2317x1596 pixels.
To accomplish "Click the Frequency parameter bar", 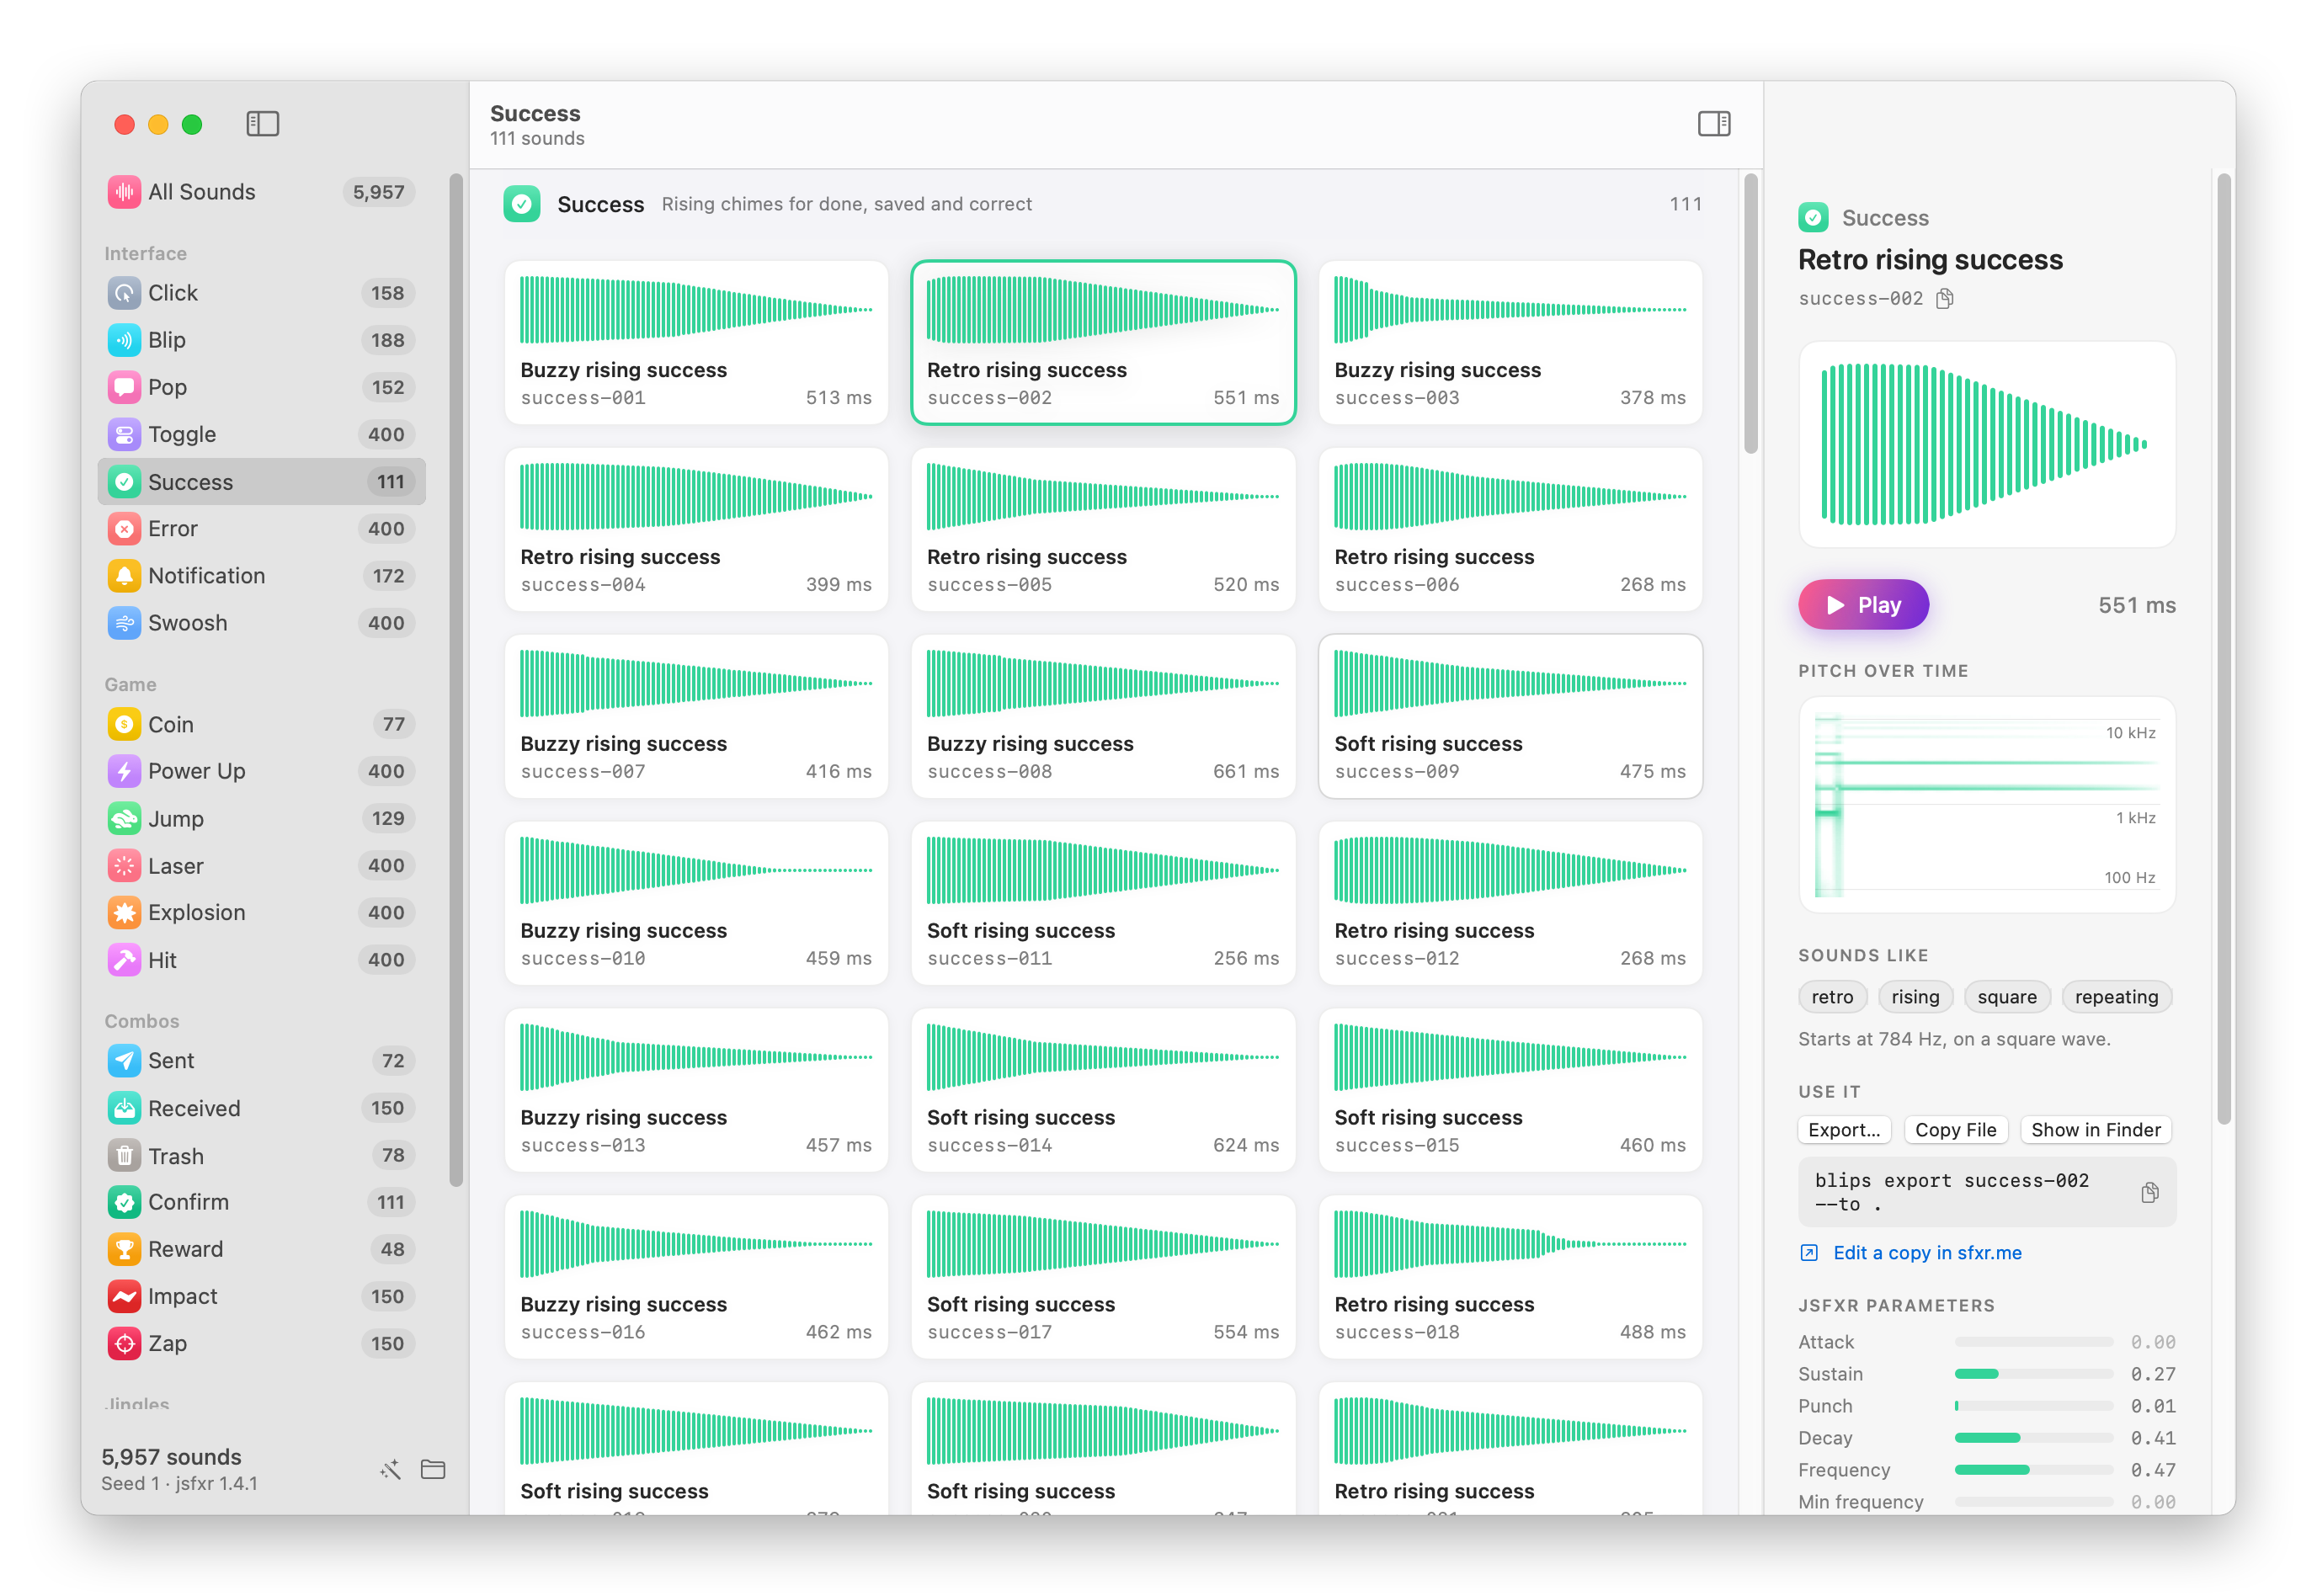I will click(2033, 1470).
